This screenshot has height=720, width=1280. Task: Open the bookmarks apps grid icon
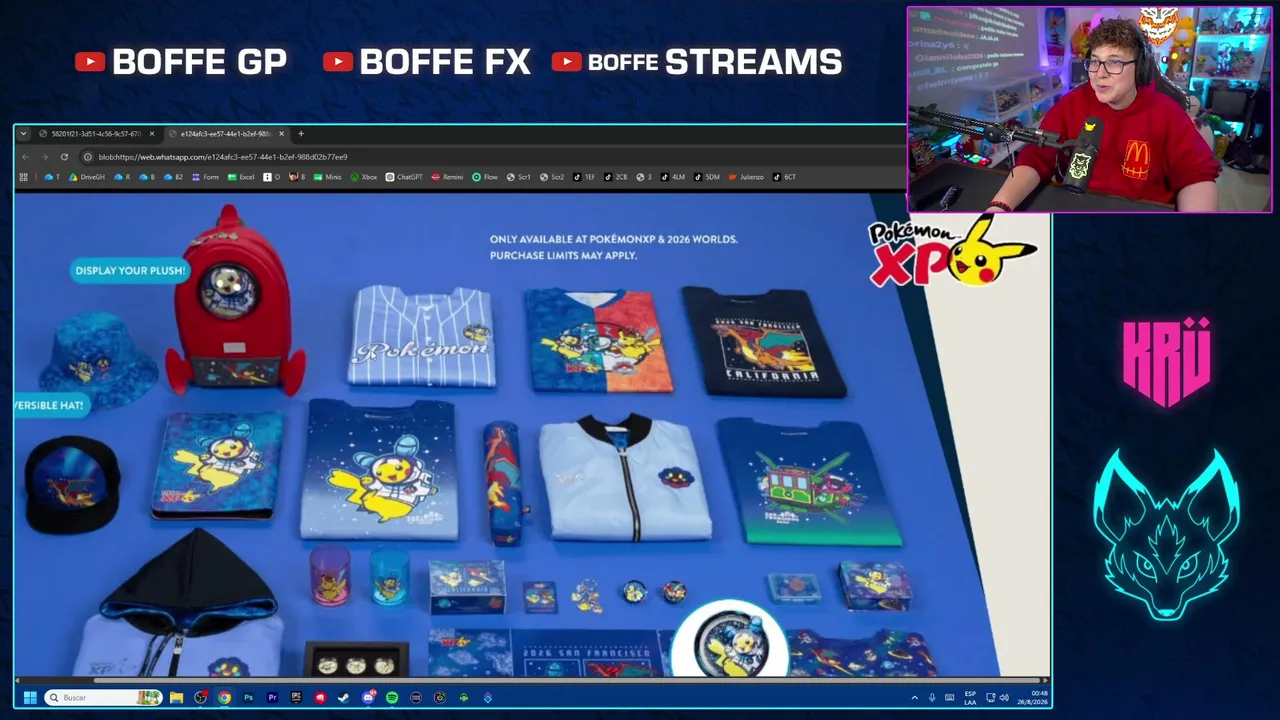(x=24, y=177)
